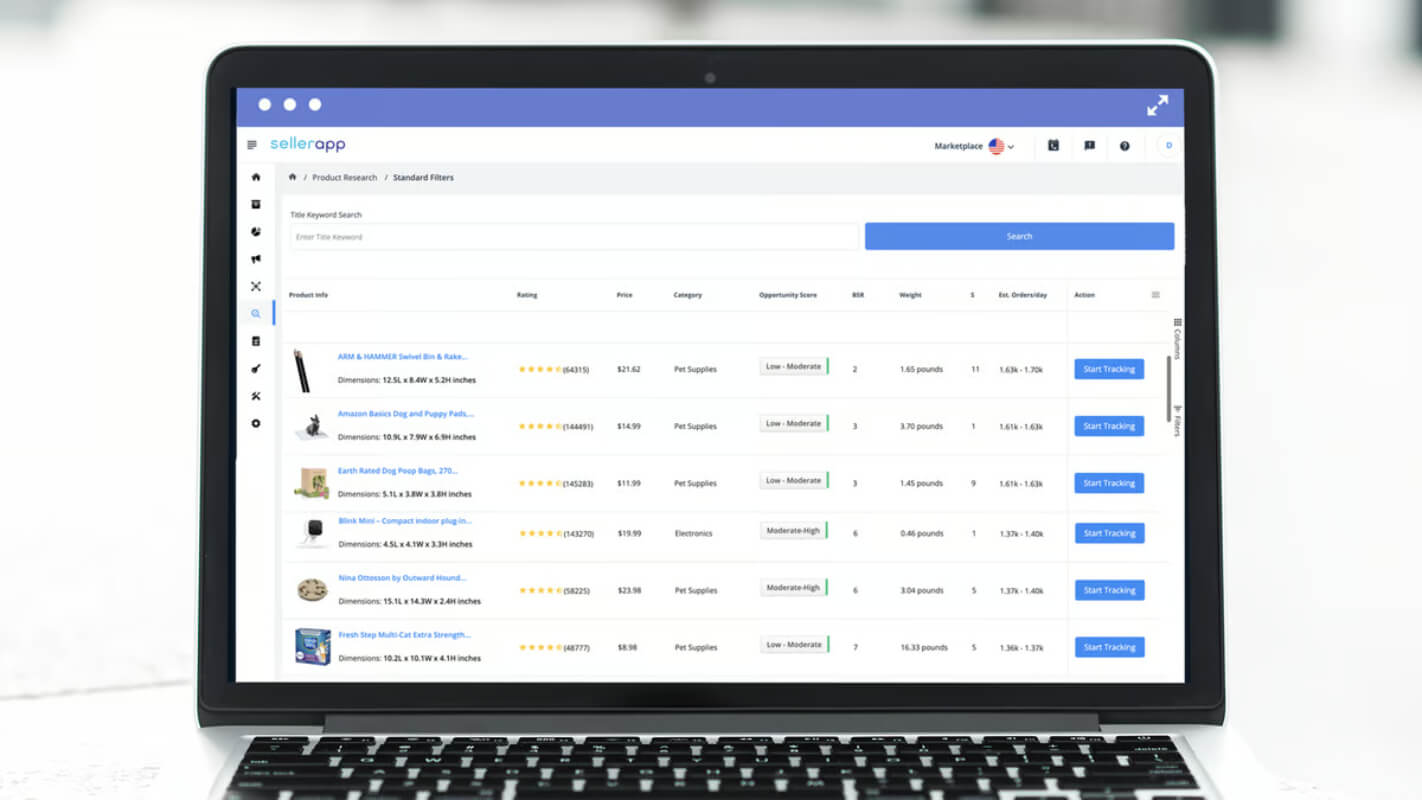Open the help question mark icon
Viewport: 1422px width, 800px height.
coord(1125,146)
